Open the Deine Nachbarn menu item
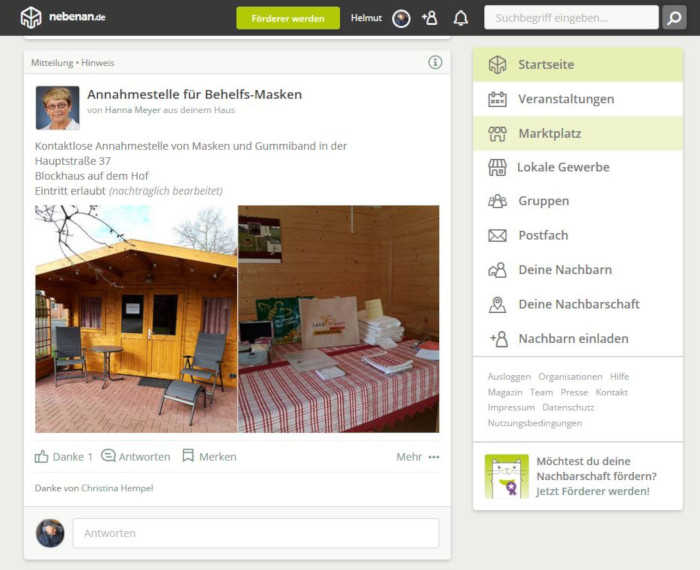700x570 pixels. click(x=578, y=270)
